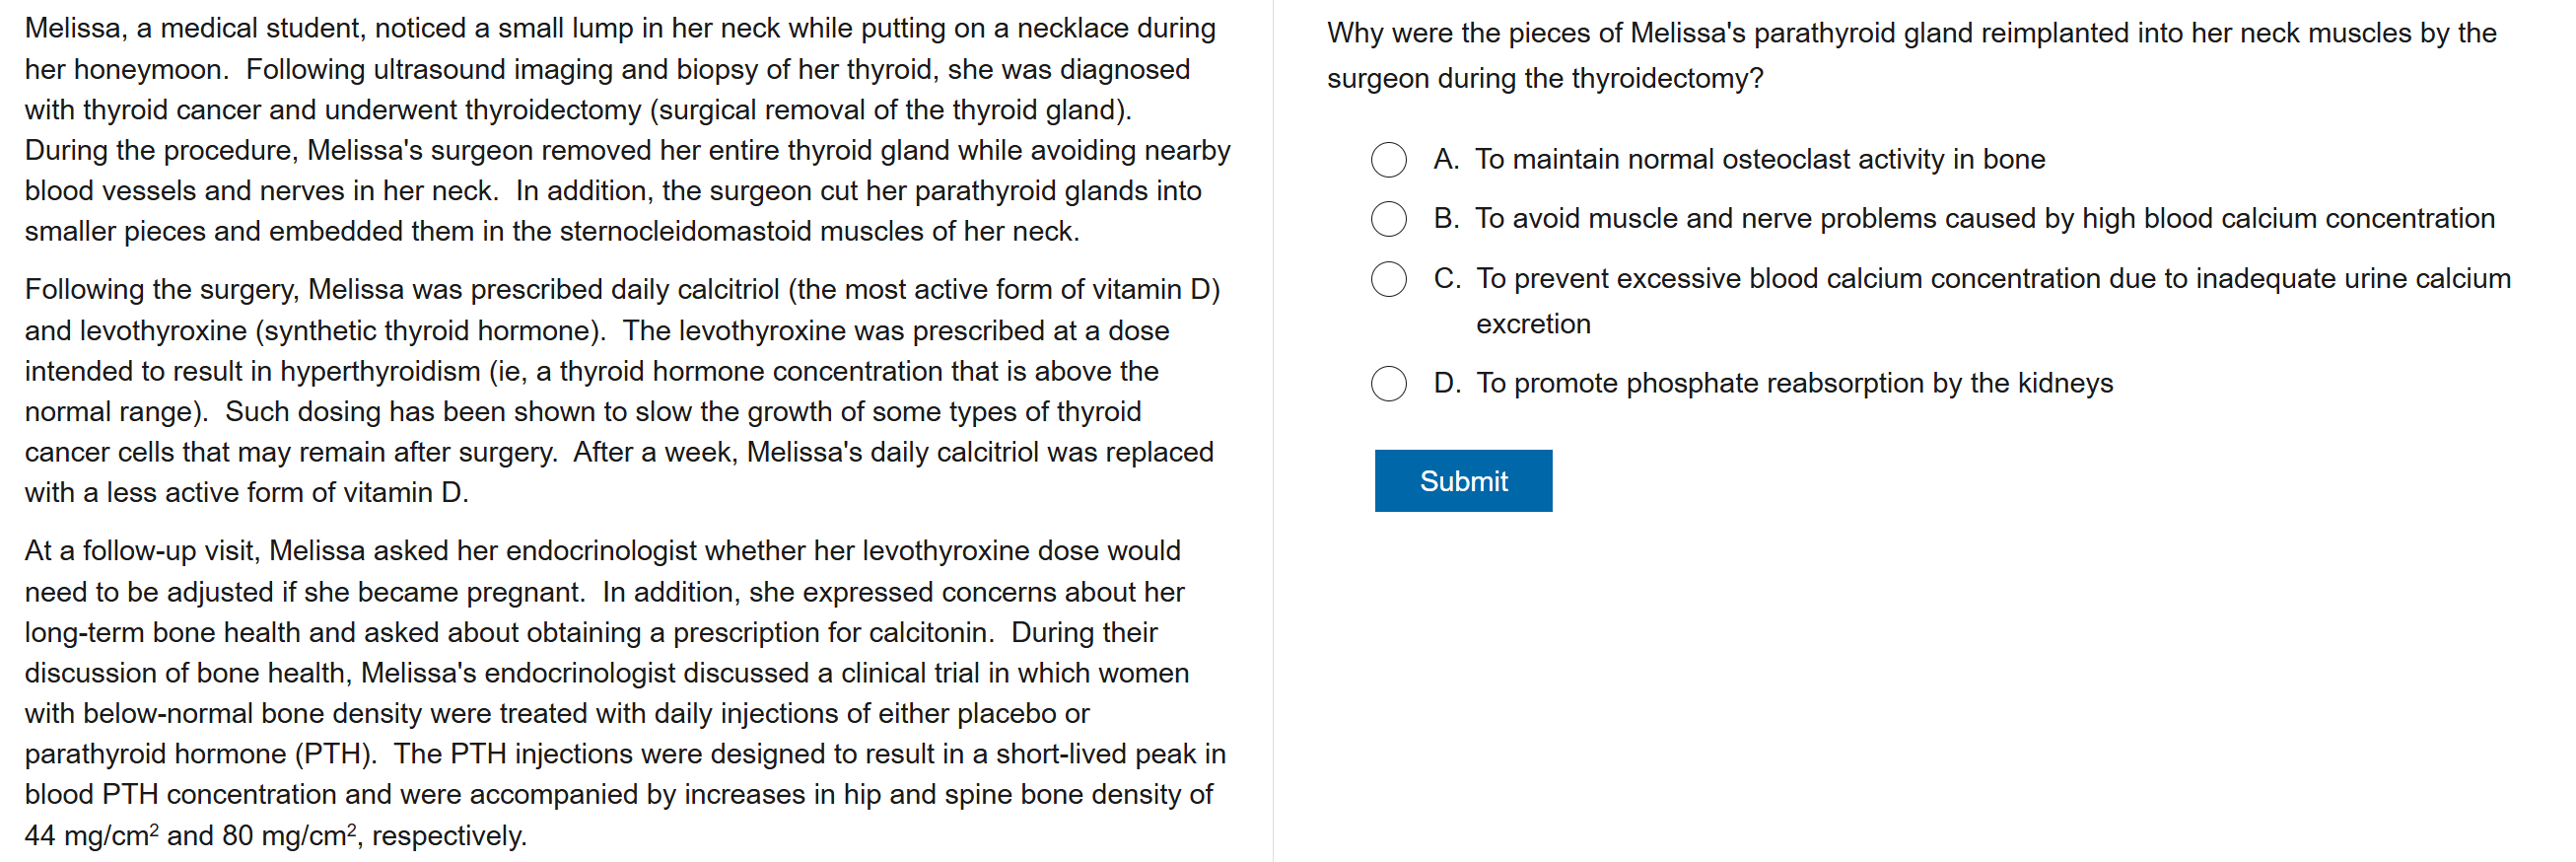Click the word 'excretion' under option C
The width and height of the screenshot is (2576, 862).
click(x=1532, y=324)
